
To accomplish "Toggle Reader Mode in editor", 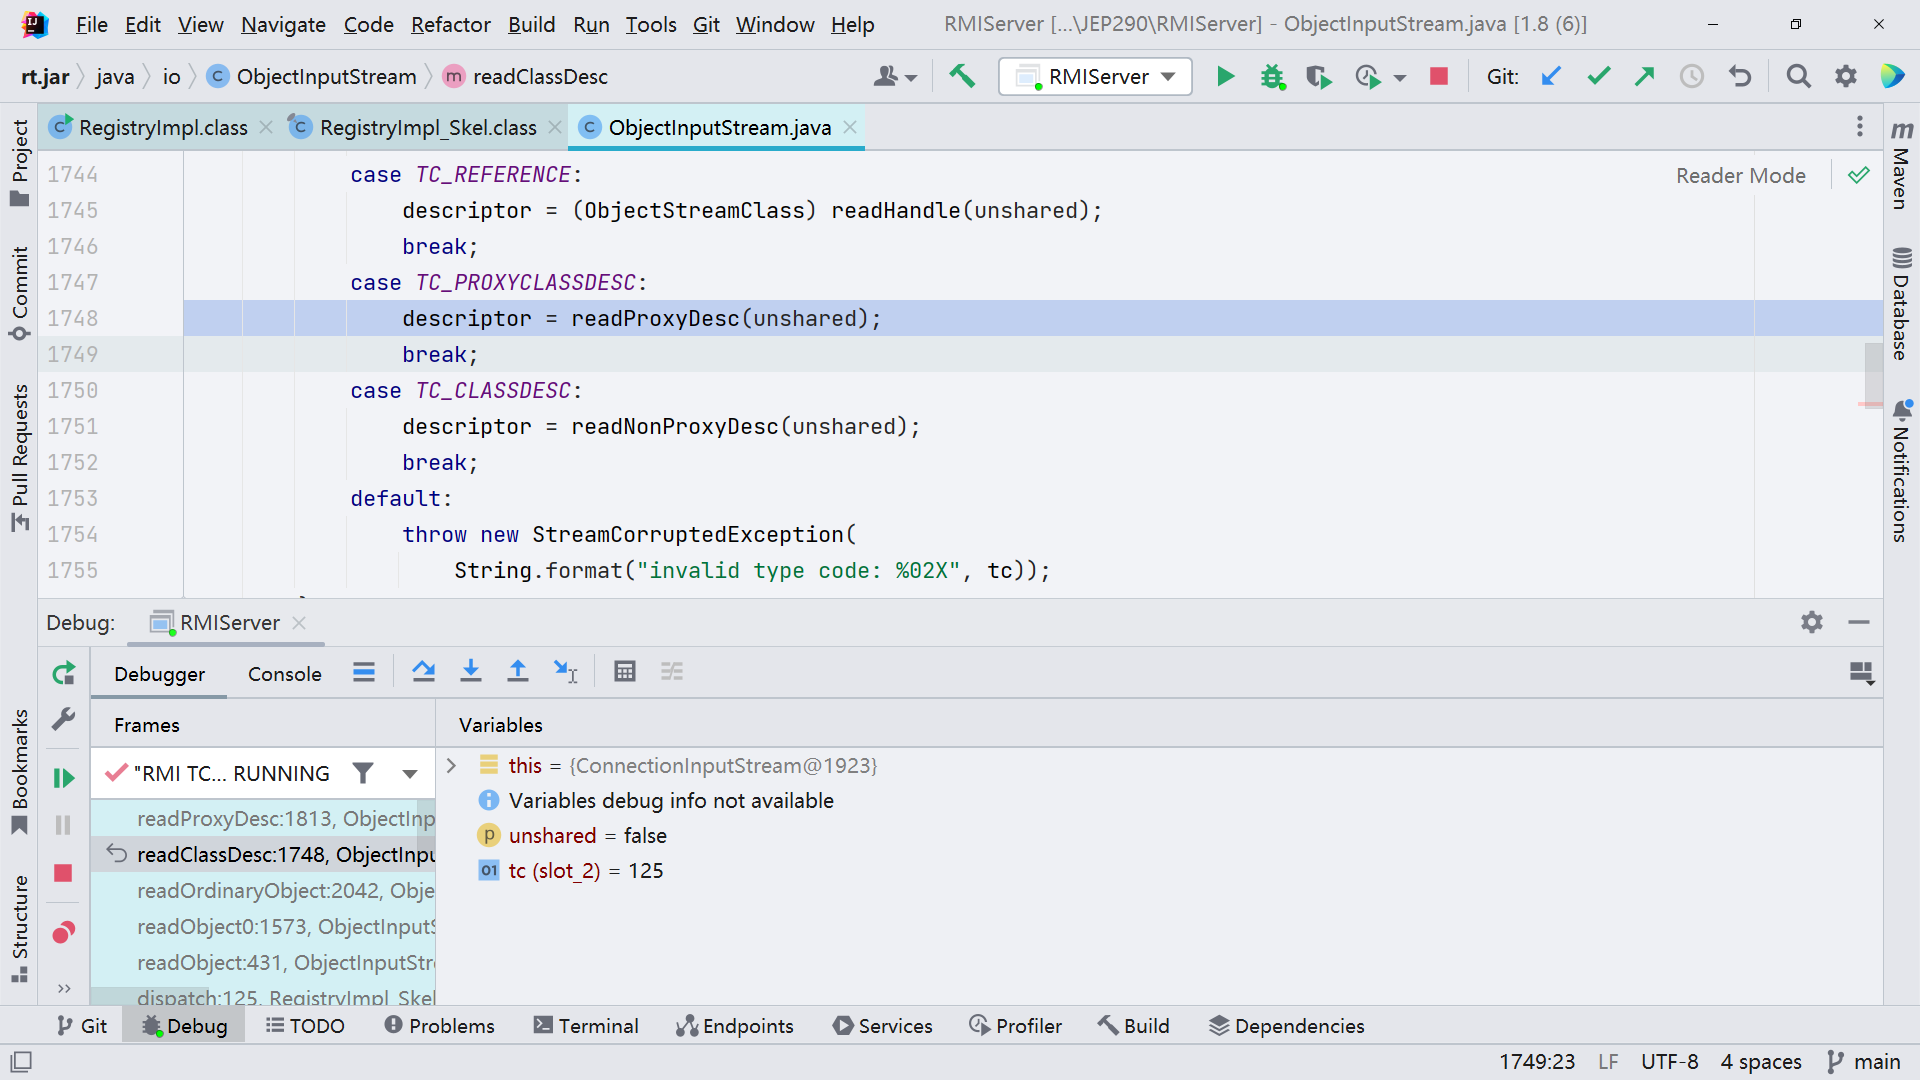I will [x=1740, y=176].
